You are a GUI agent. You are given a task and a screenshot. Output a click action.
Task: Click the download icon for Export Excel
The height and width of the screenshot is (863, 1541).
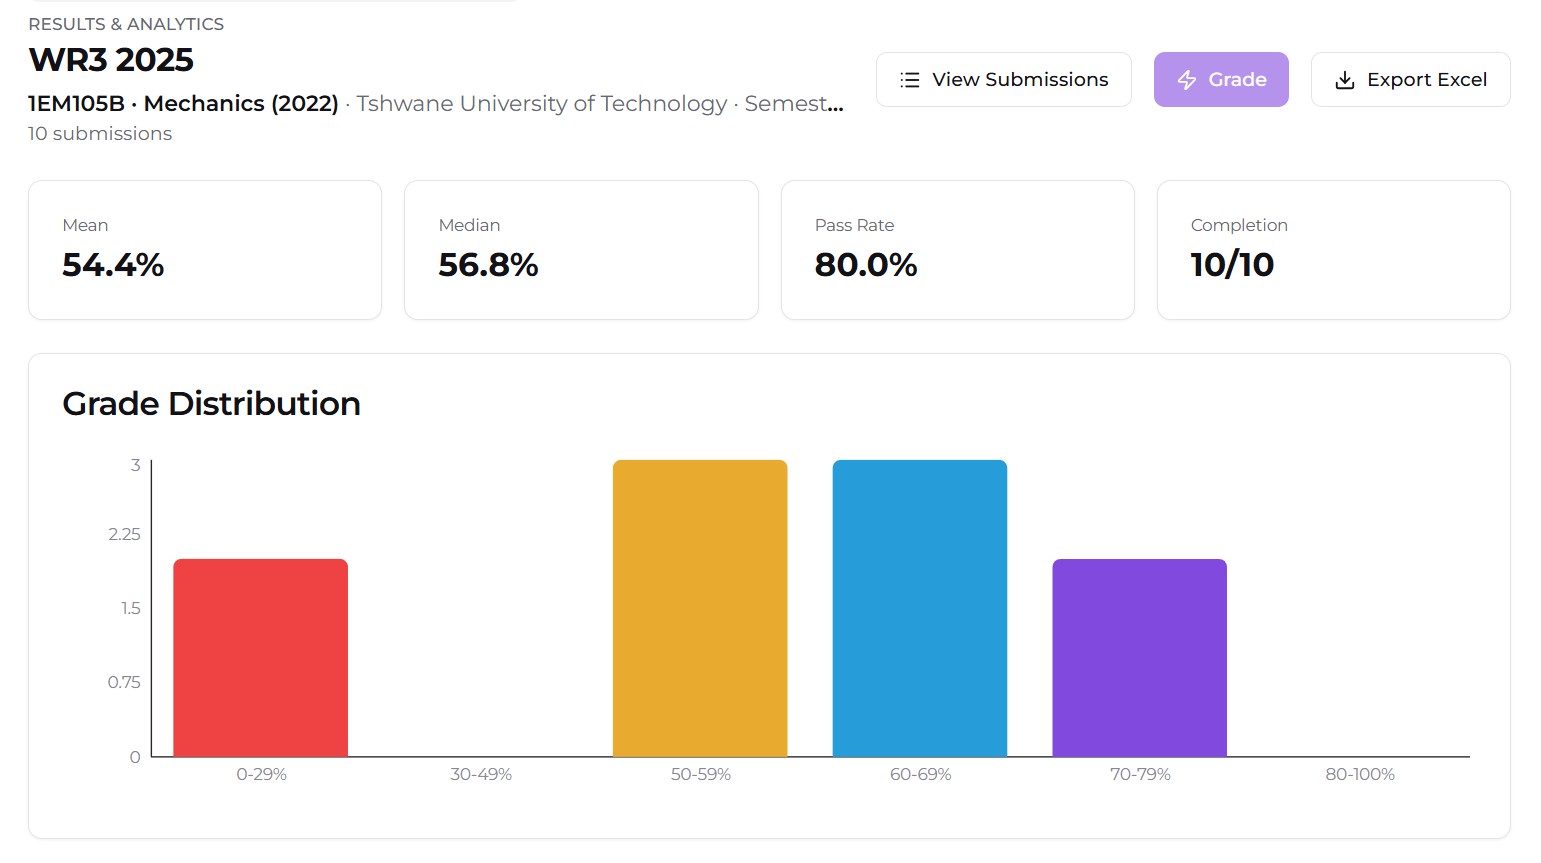coord(1345,80)
